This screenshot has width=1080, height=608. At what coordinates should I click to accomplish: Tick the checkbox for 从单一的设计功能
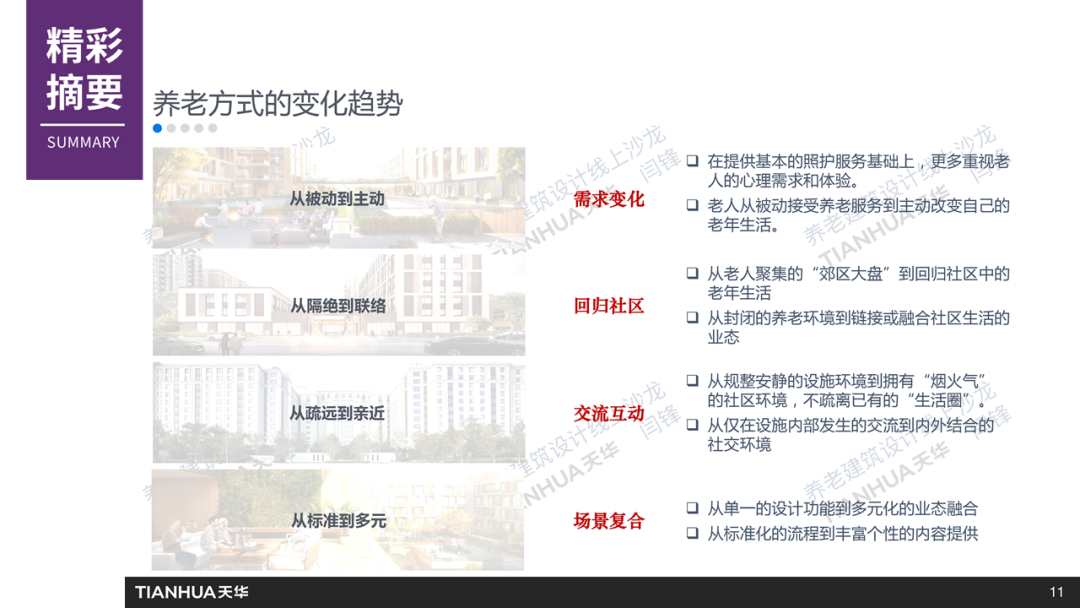[x=692, y=509]
